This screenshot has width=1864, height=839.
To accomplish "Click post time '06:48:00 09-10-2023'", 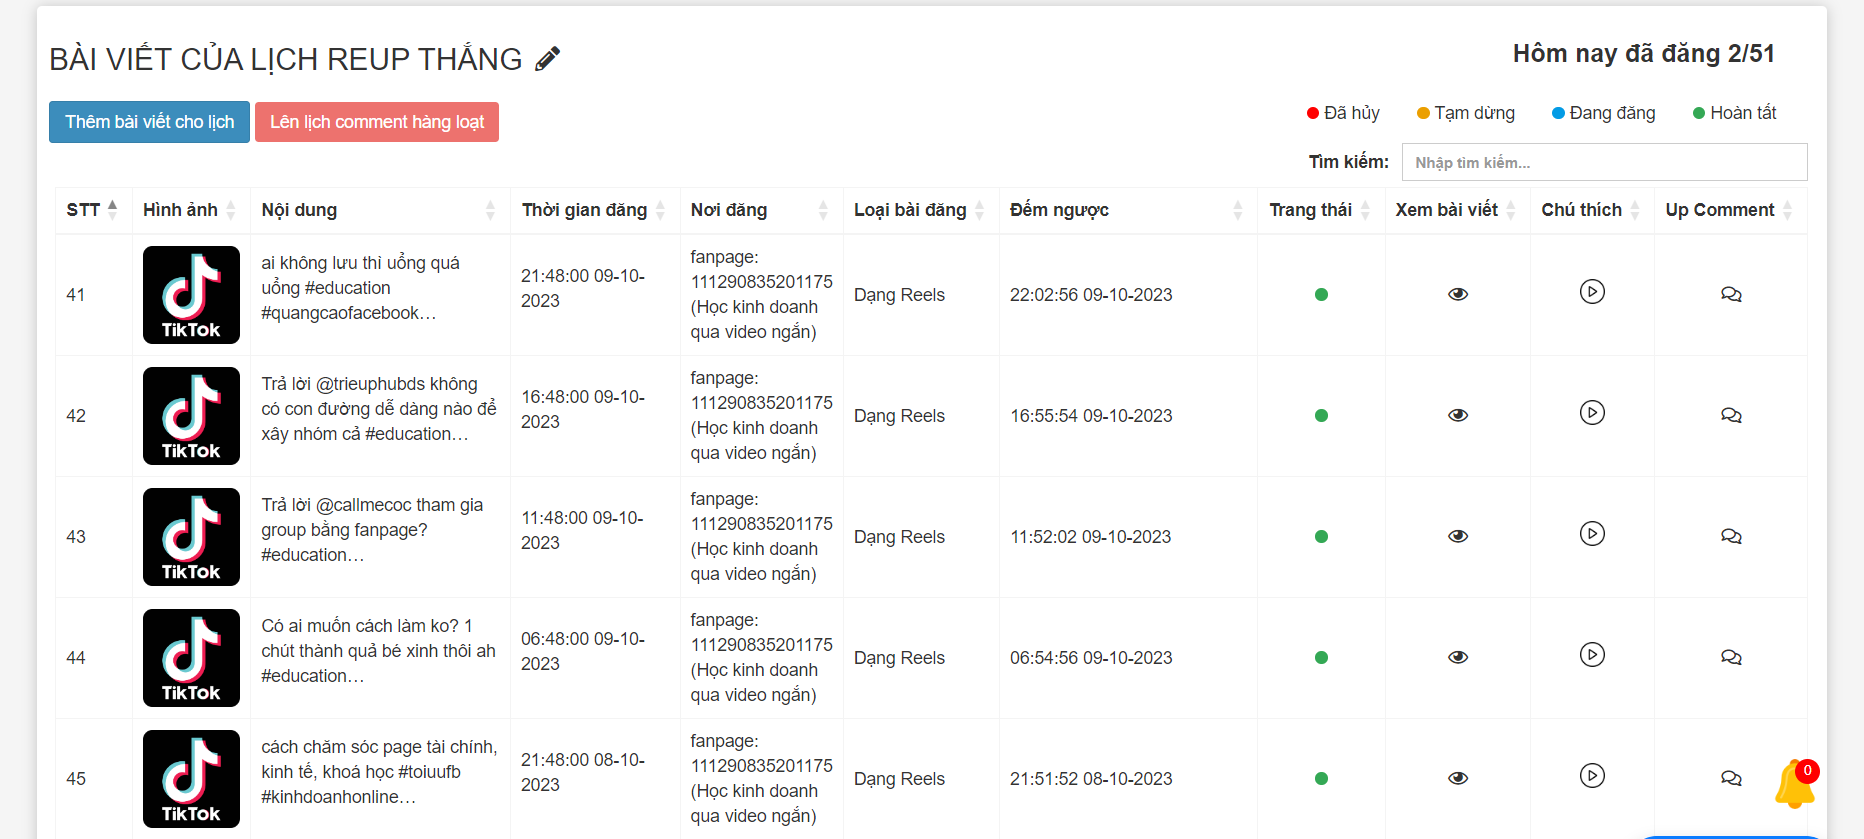I will 583,651.
